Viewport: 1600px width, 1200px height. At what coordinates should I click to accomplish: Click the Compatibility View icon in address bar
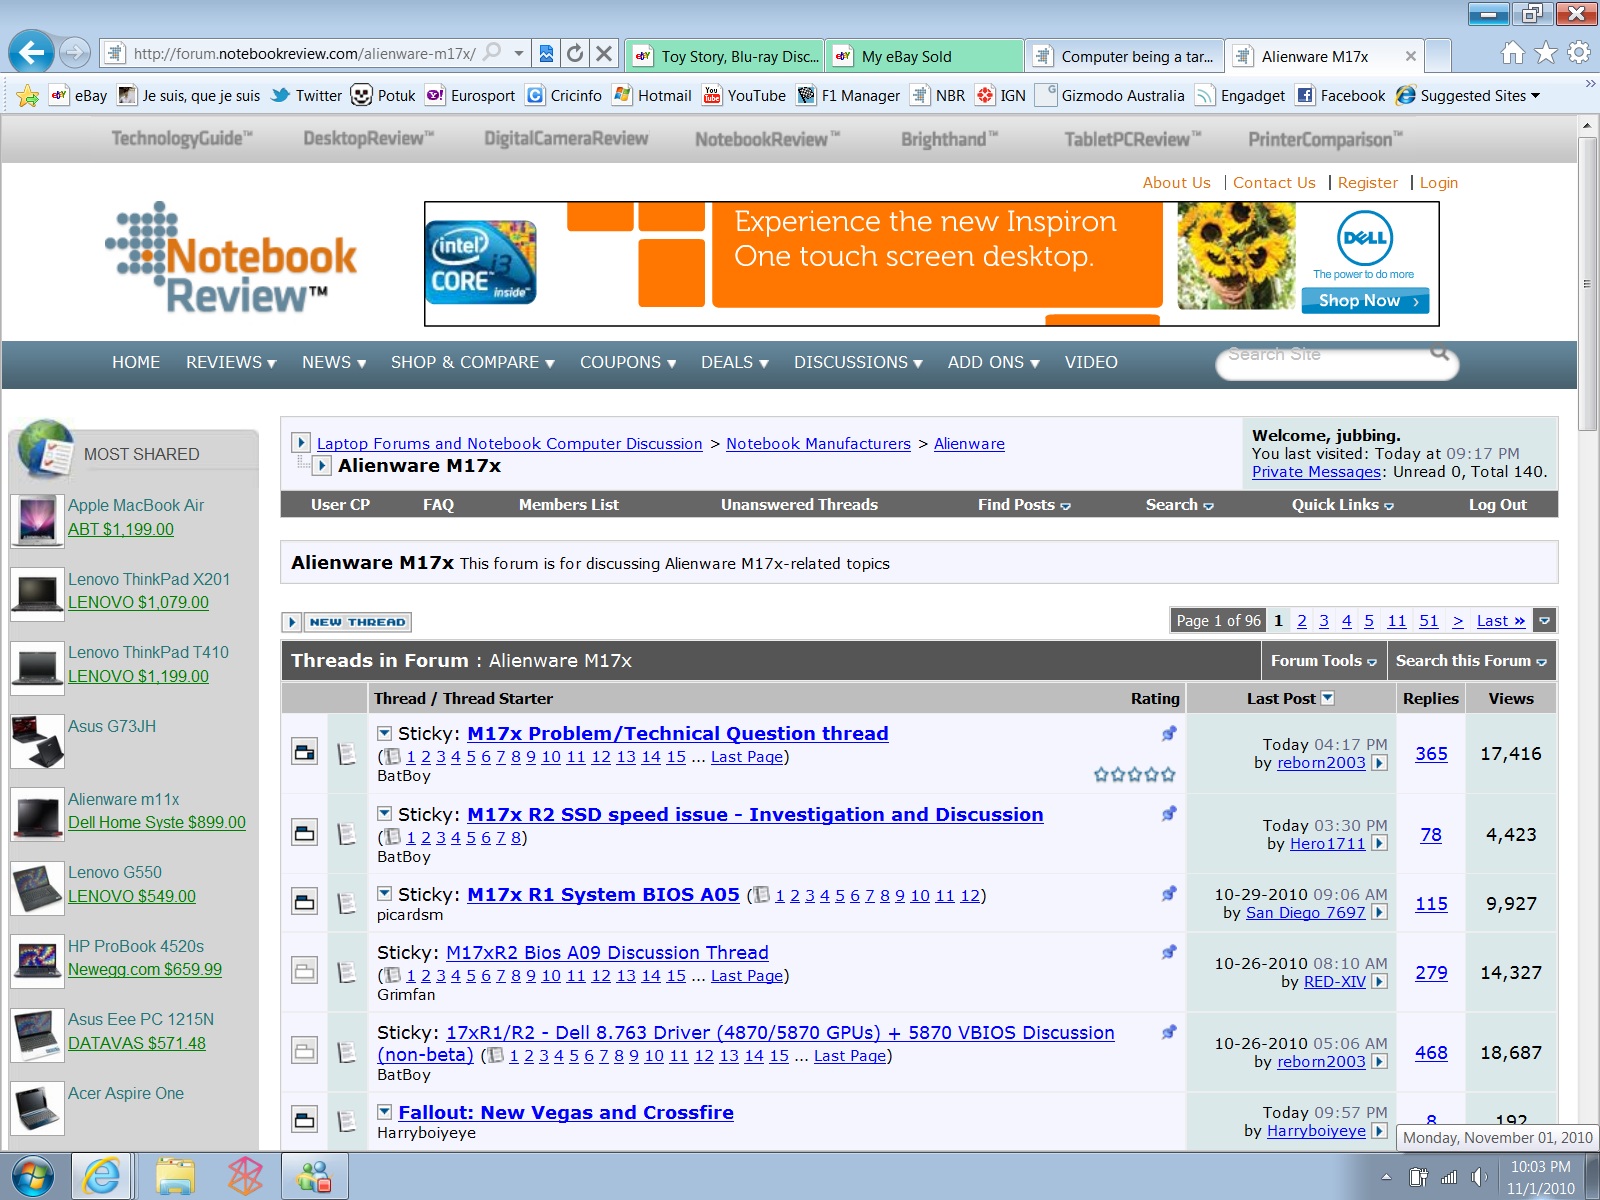click(546, 53)
